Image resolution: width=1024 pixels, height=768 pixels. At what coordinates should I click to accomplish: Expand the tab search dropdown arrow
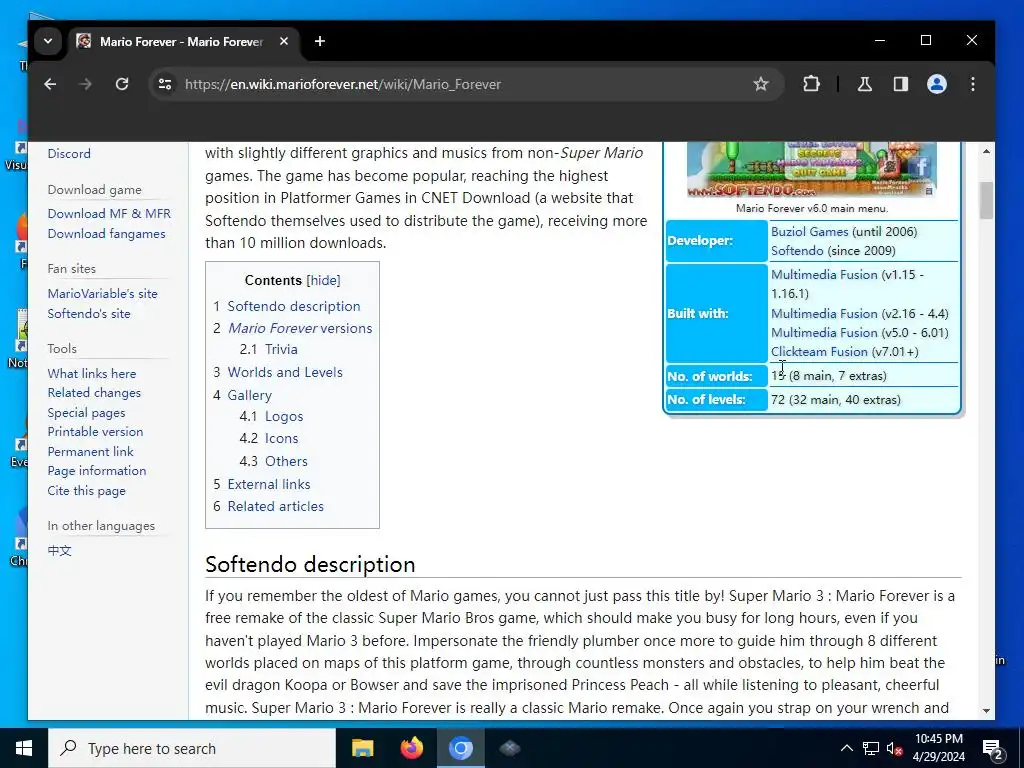(48, 41)
